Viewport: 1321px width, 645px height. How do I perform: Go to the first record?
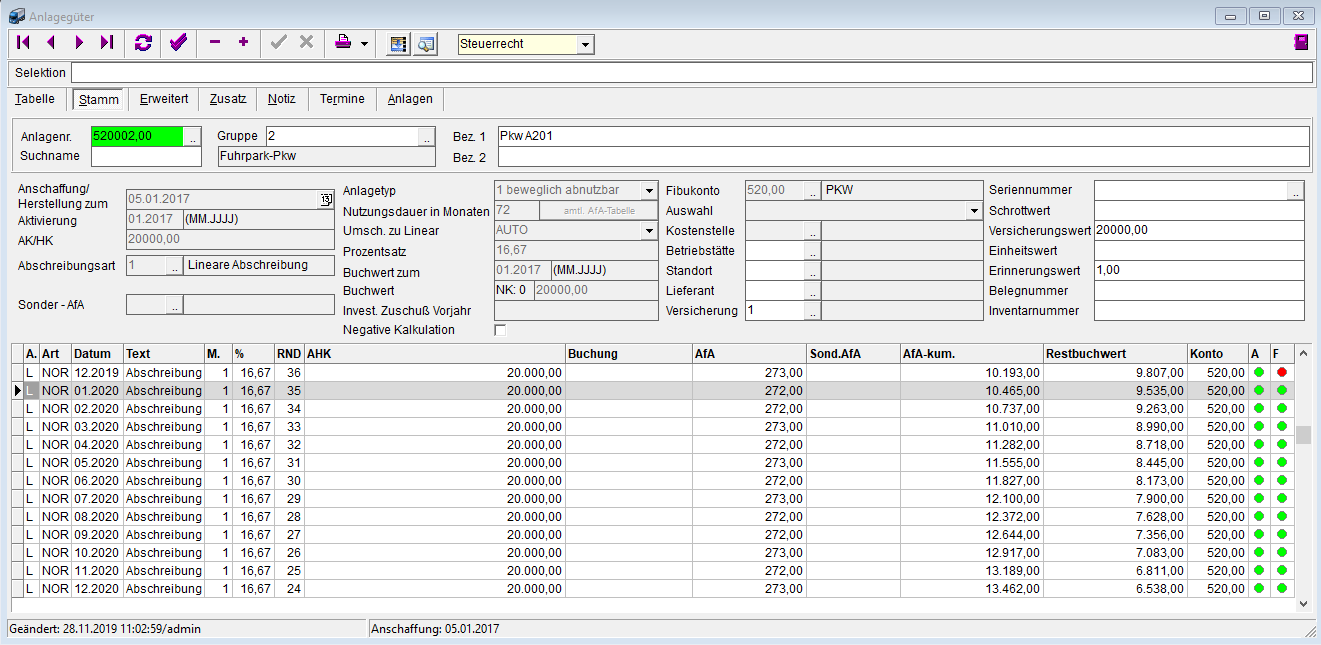23,43
